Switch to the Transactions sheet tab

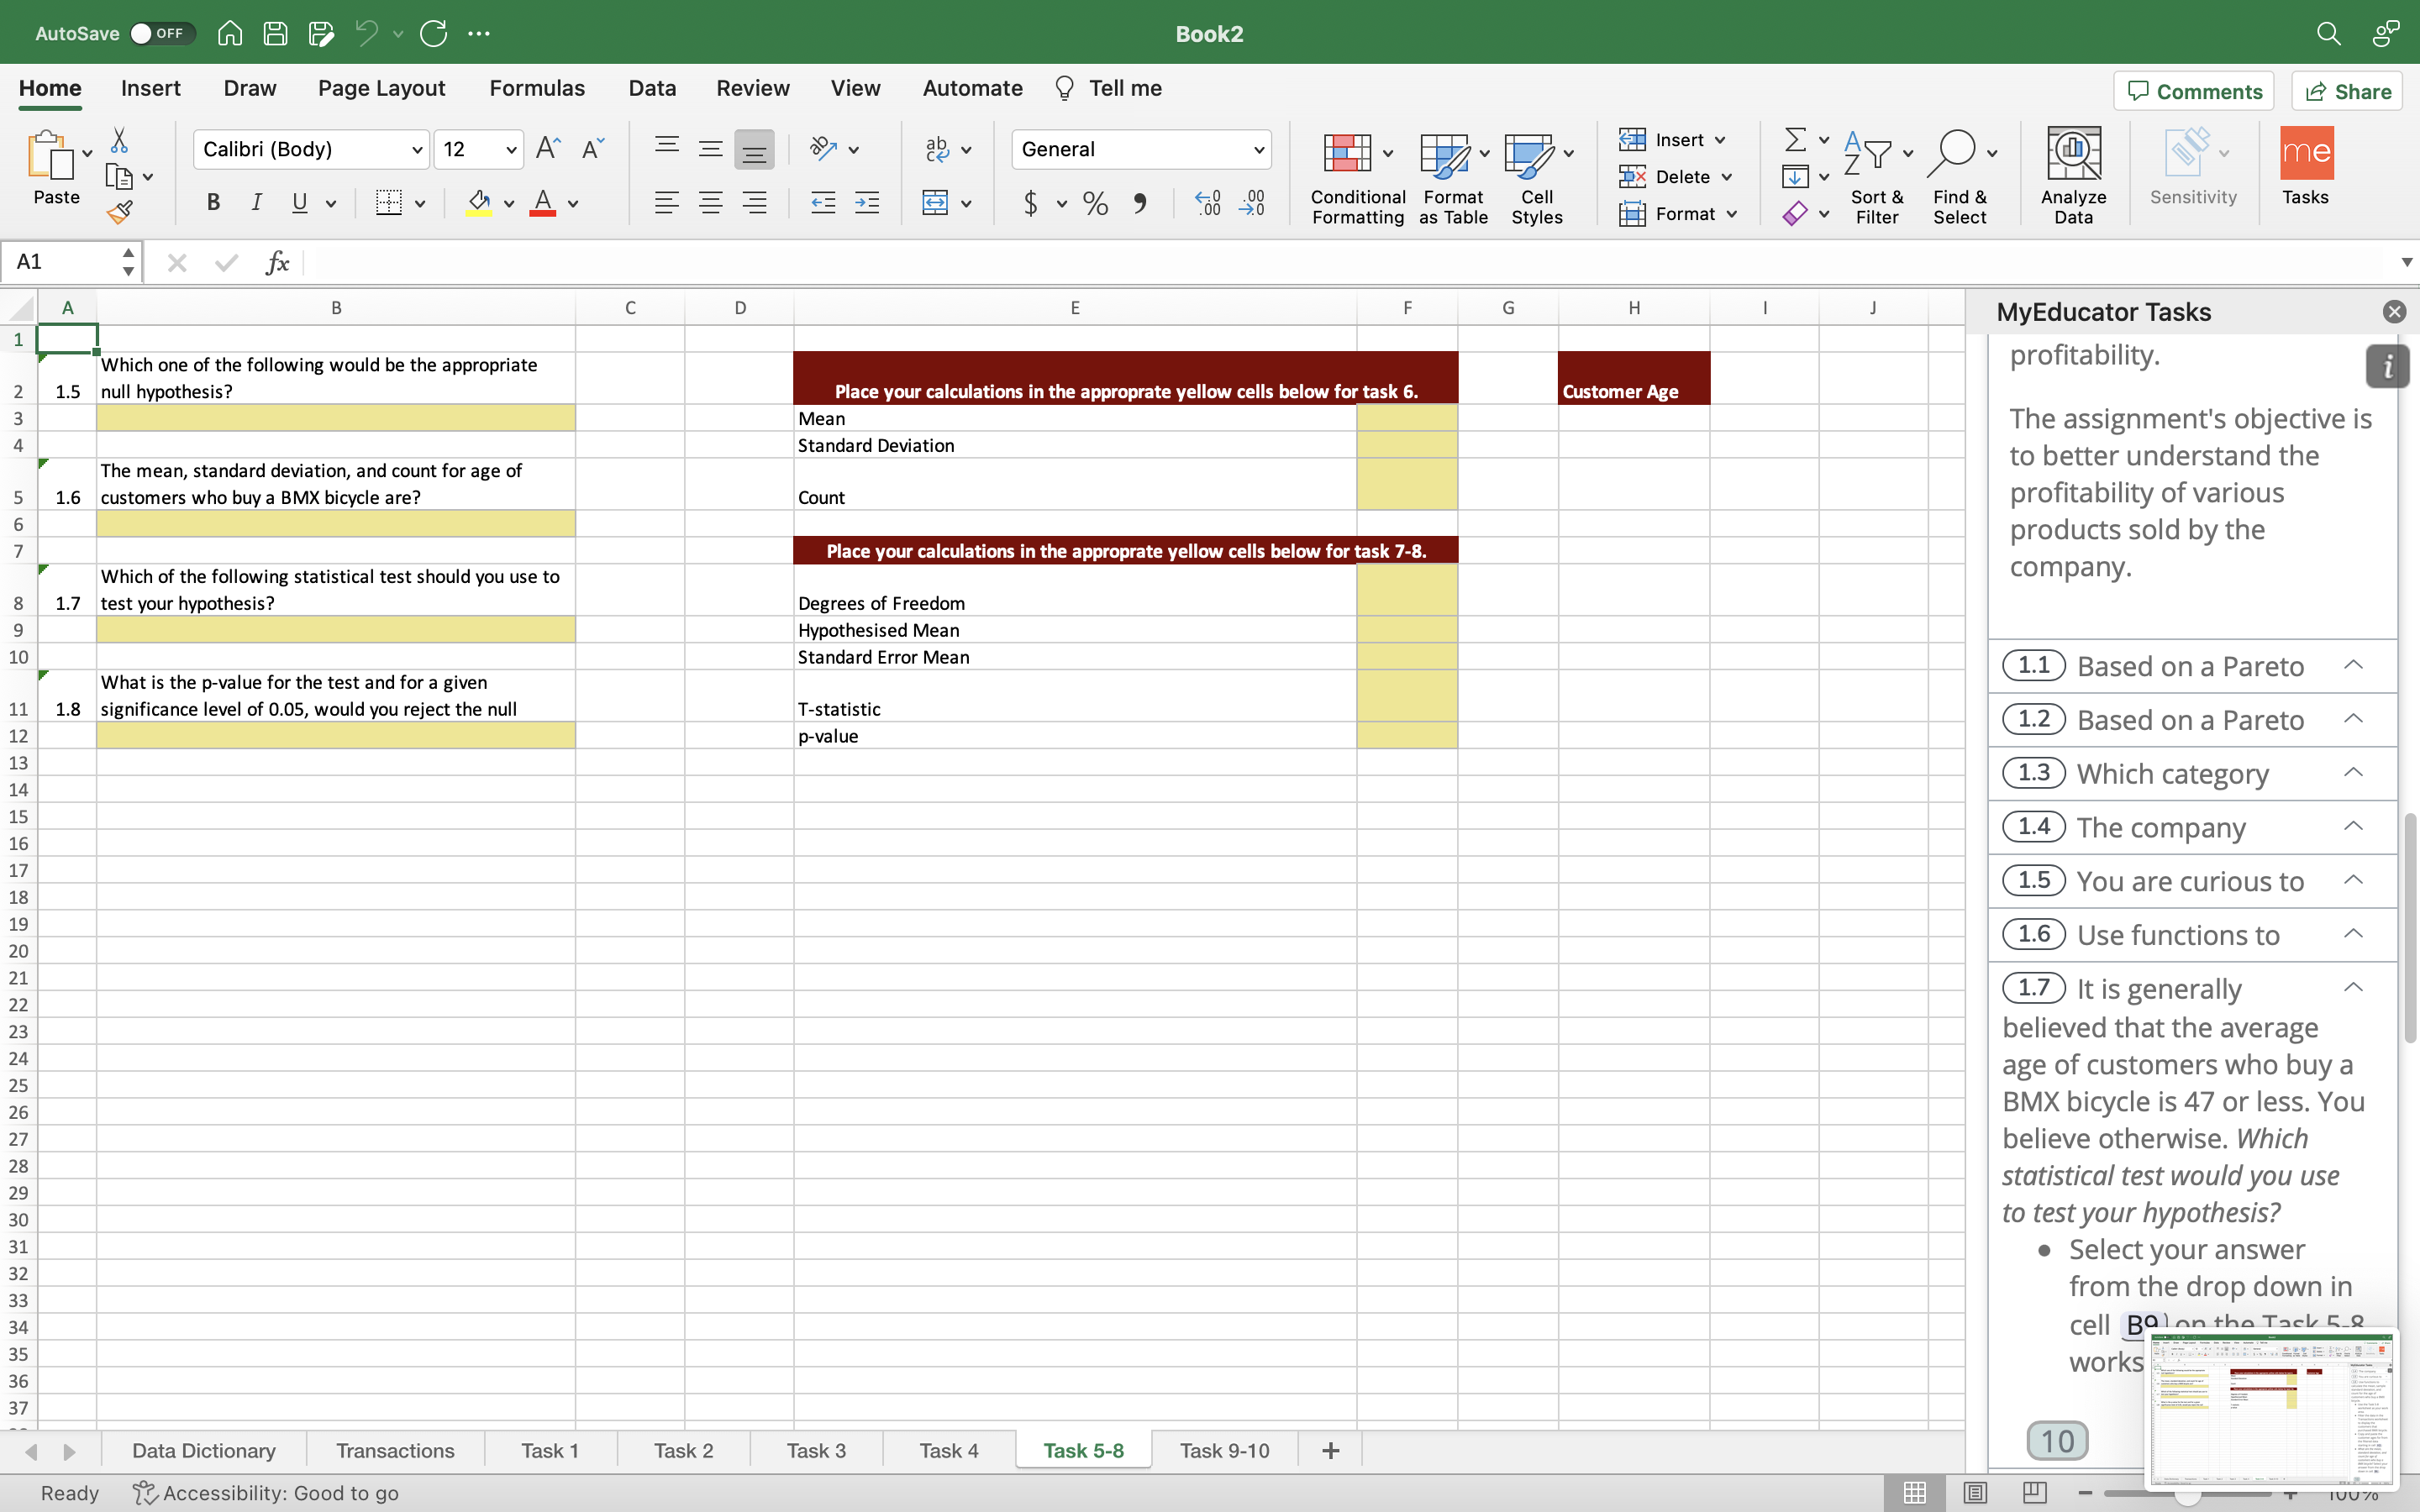tap(395, 1450)
